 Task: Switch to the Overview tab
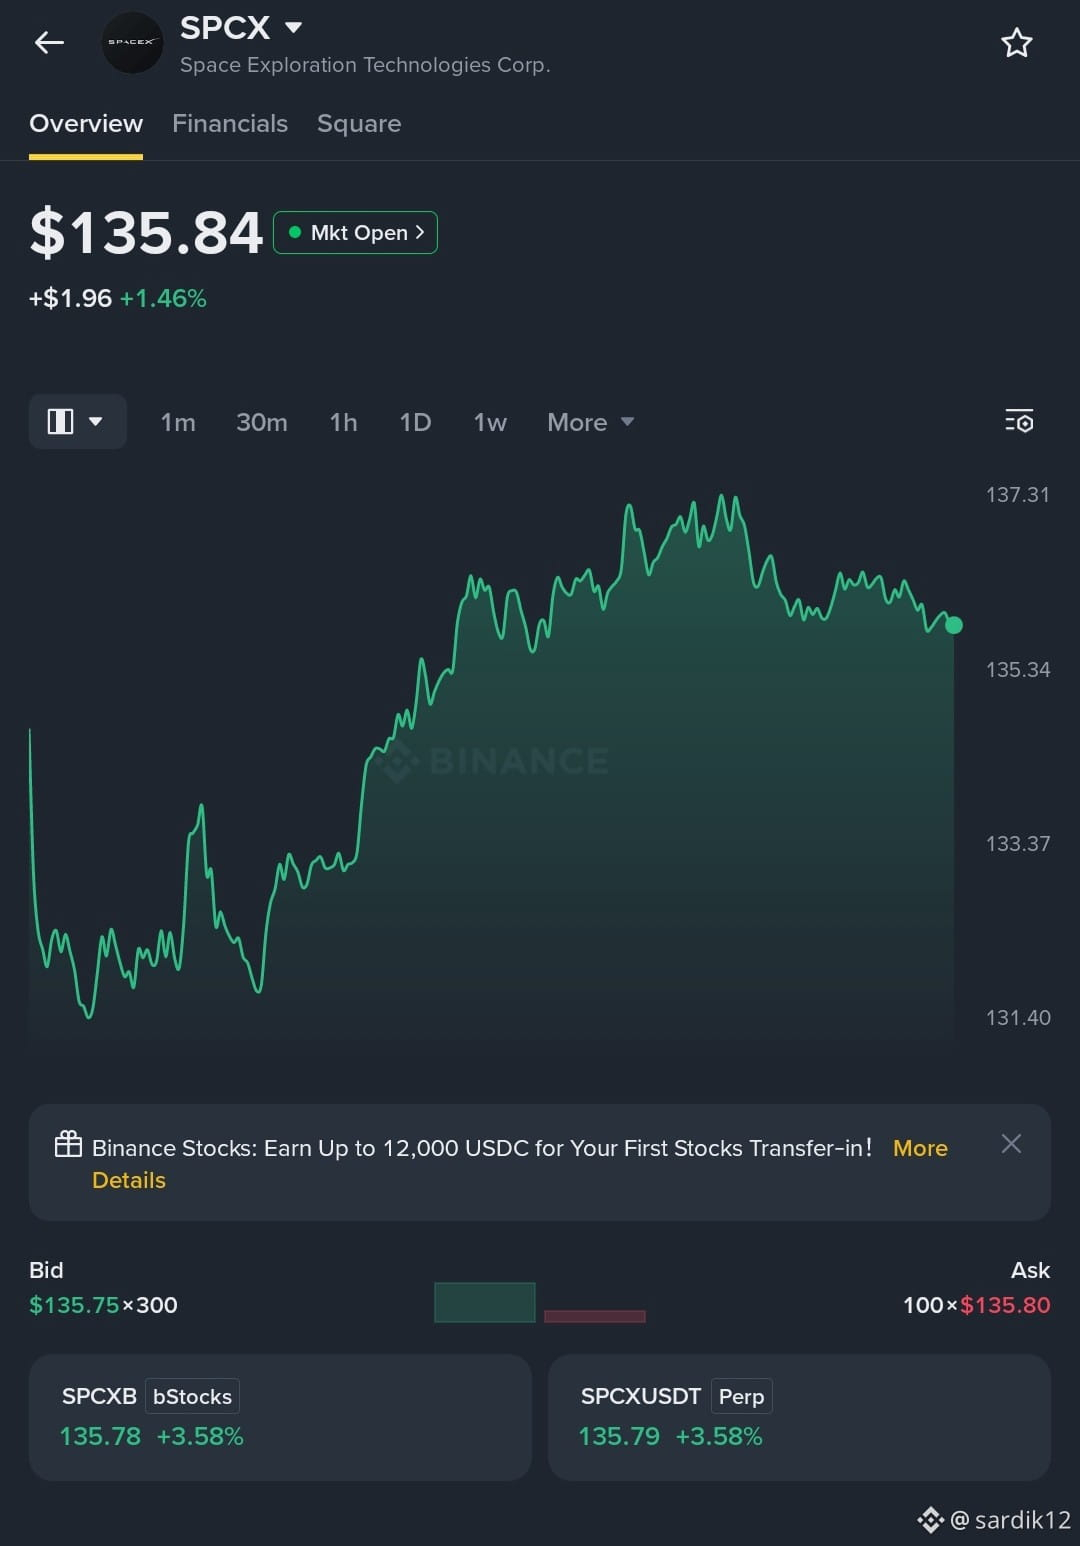(x=86, y=124)
